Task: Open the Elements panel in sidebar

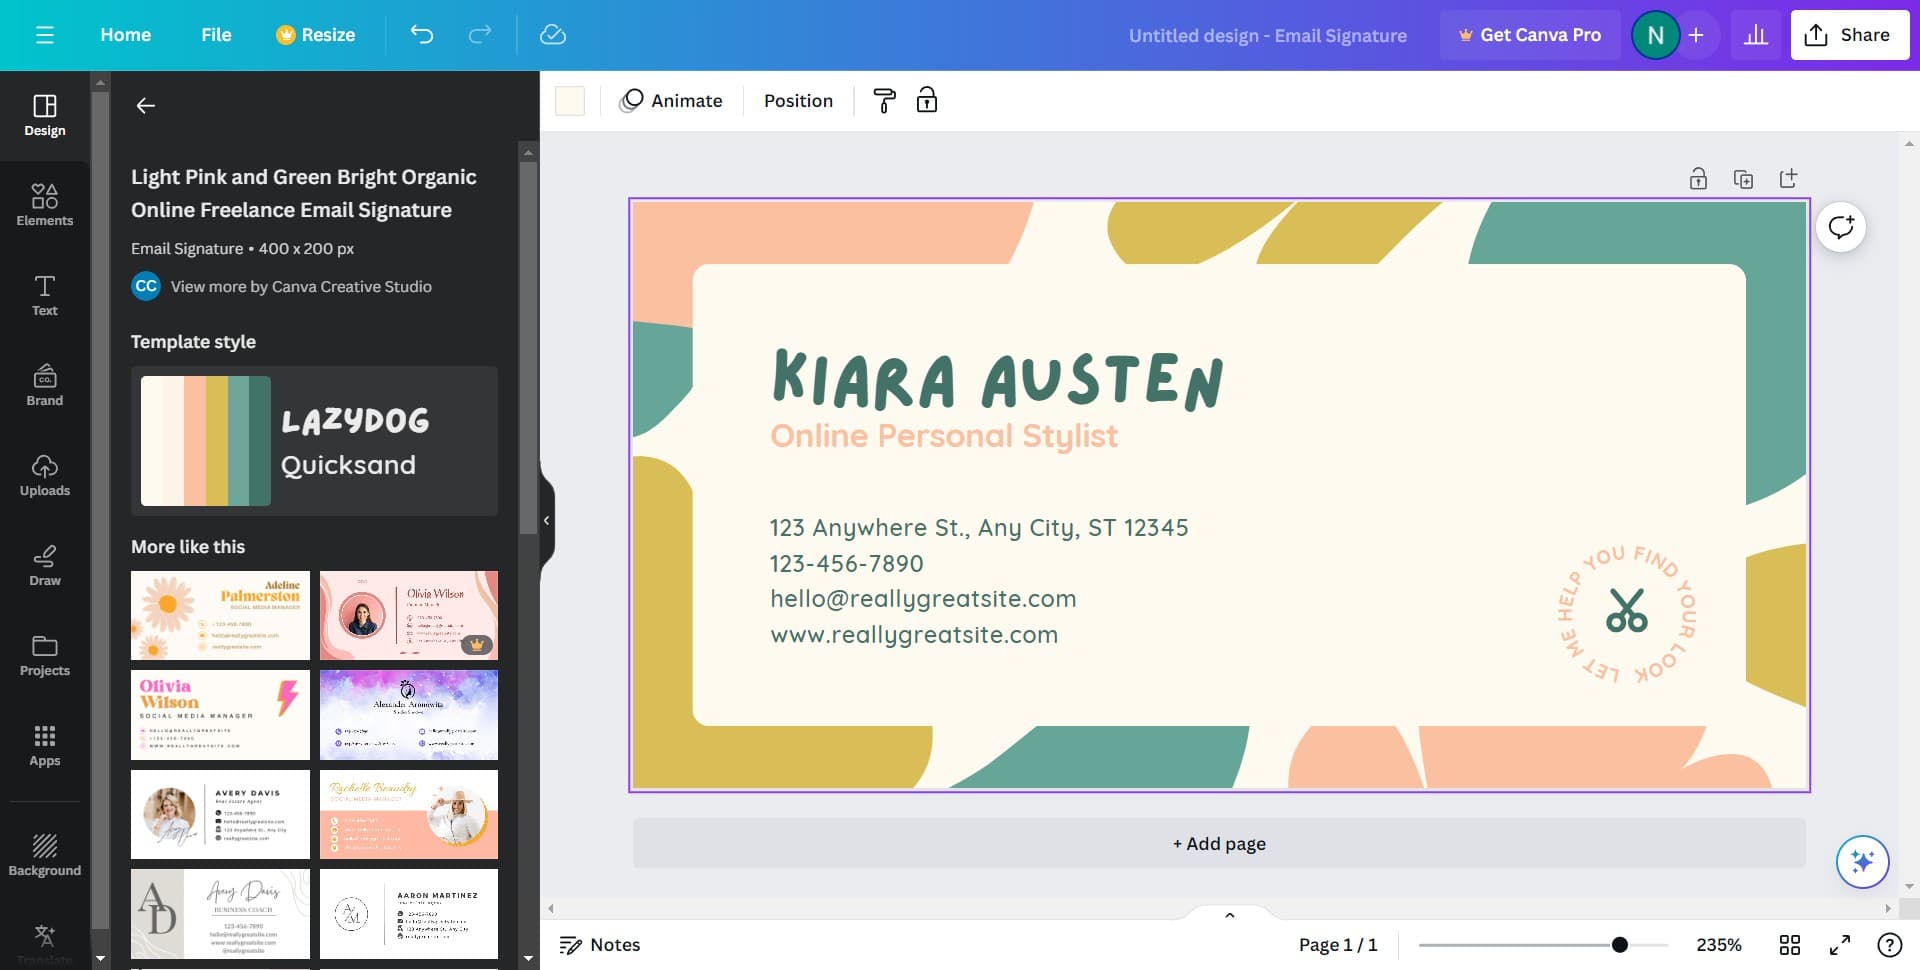Action: [x=45, y=205]
